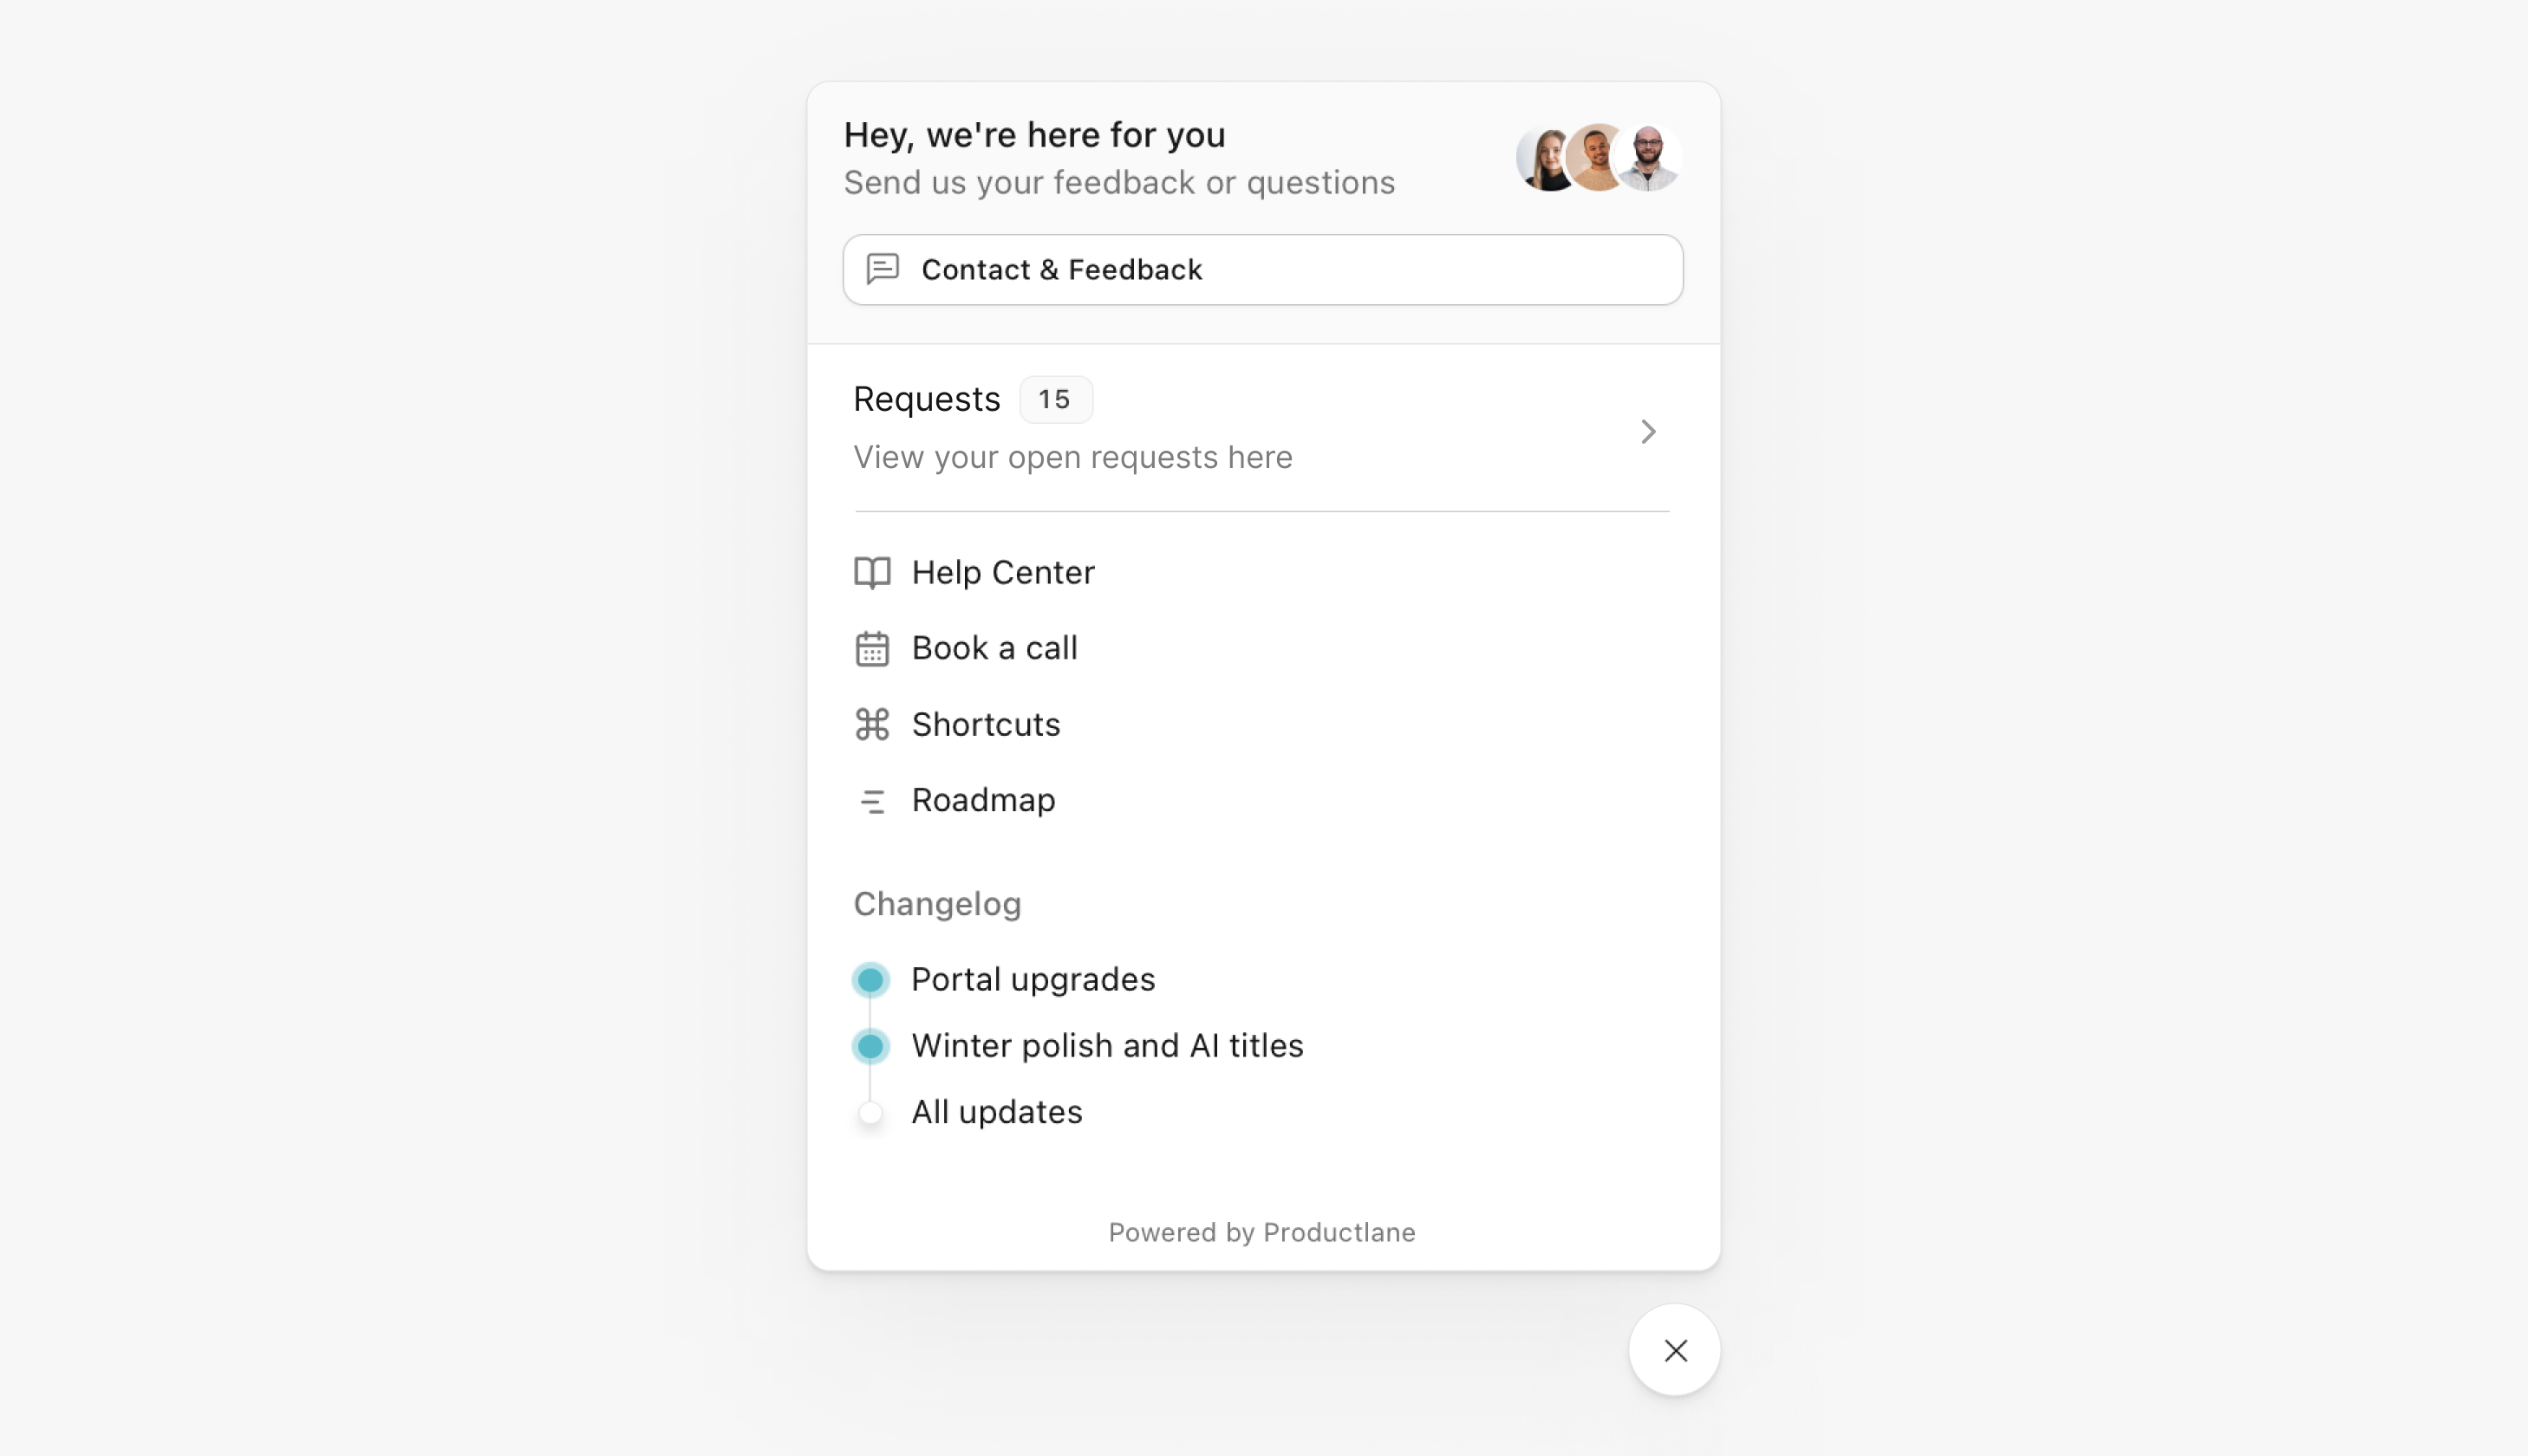
Task: Click the 15 requests count badge
Action: [1055, 399]
